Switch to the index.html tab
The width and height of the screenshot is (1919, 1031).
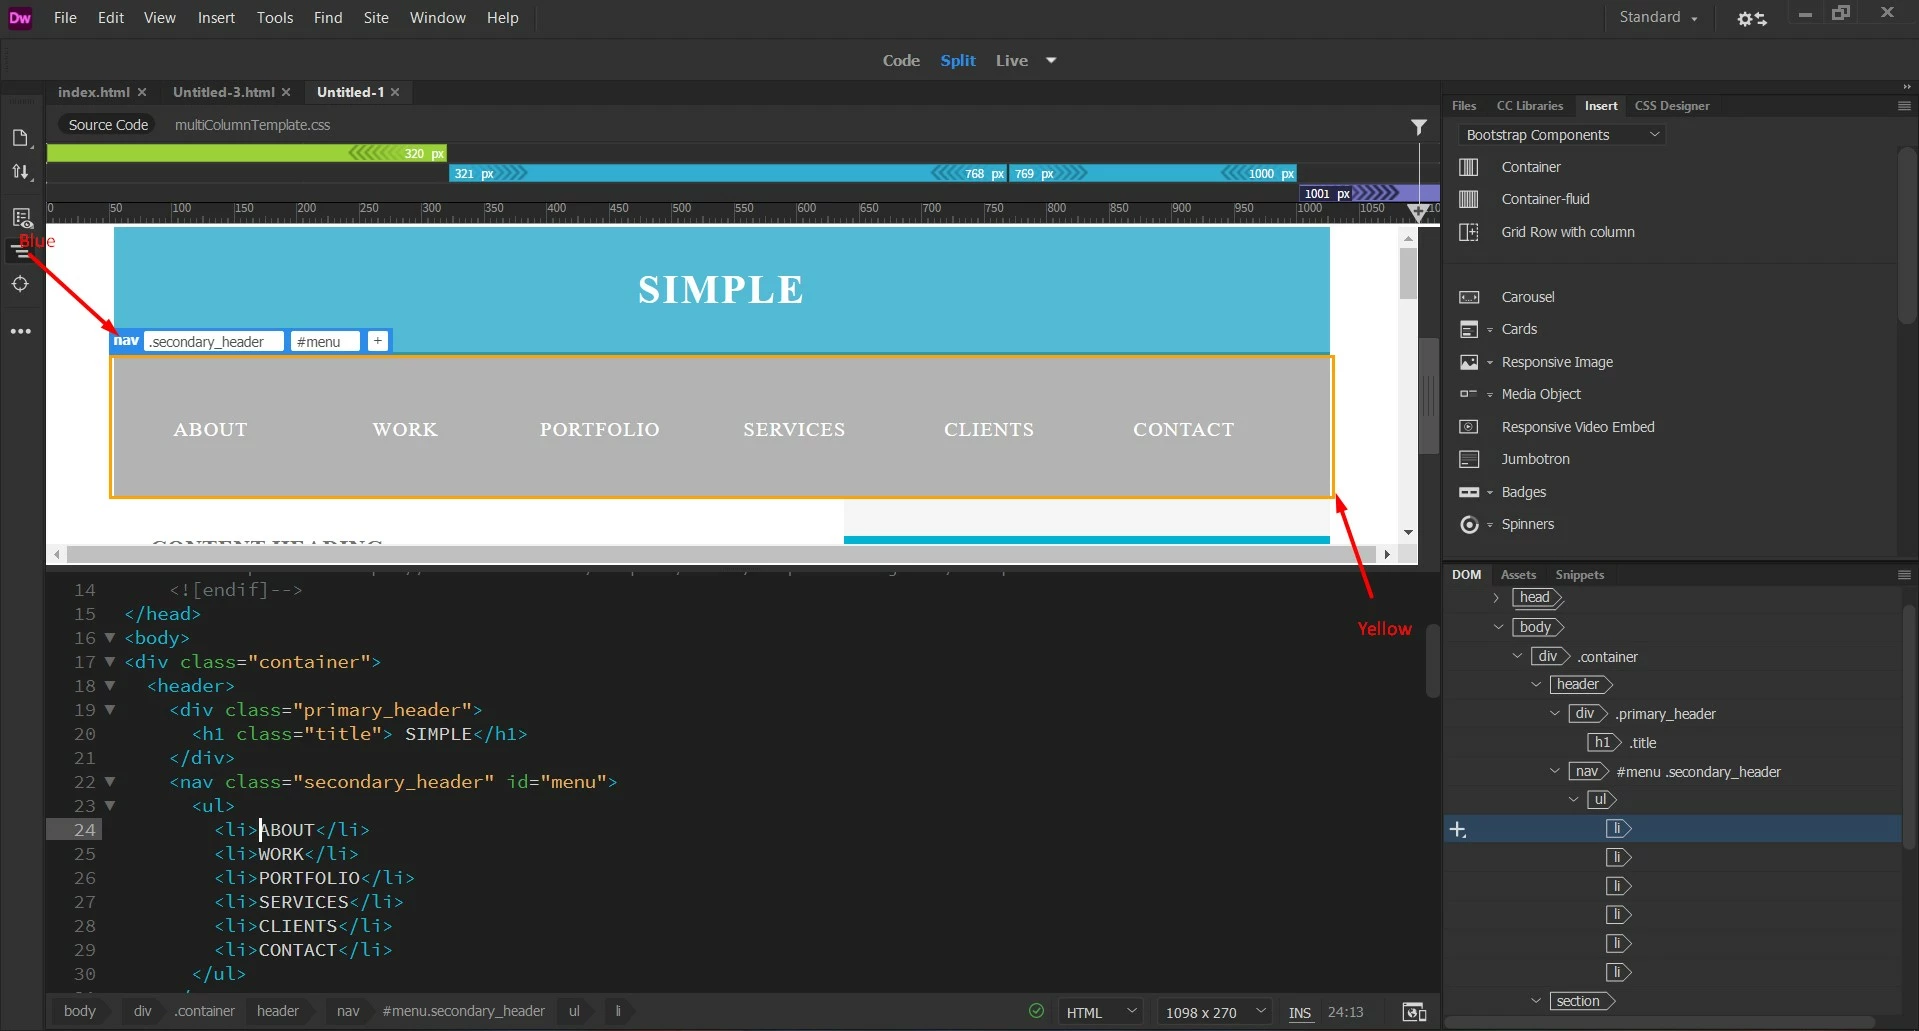pyautogui.click(x=94, y=92)
